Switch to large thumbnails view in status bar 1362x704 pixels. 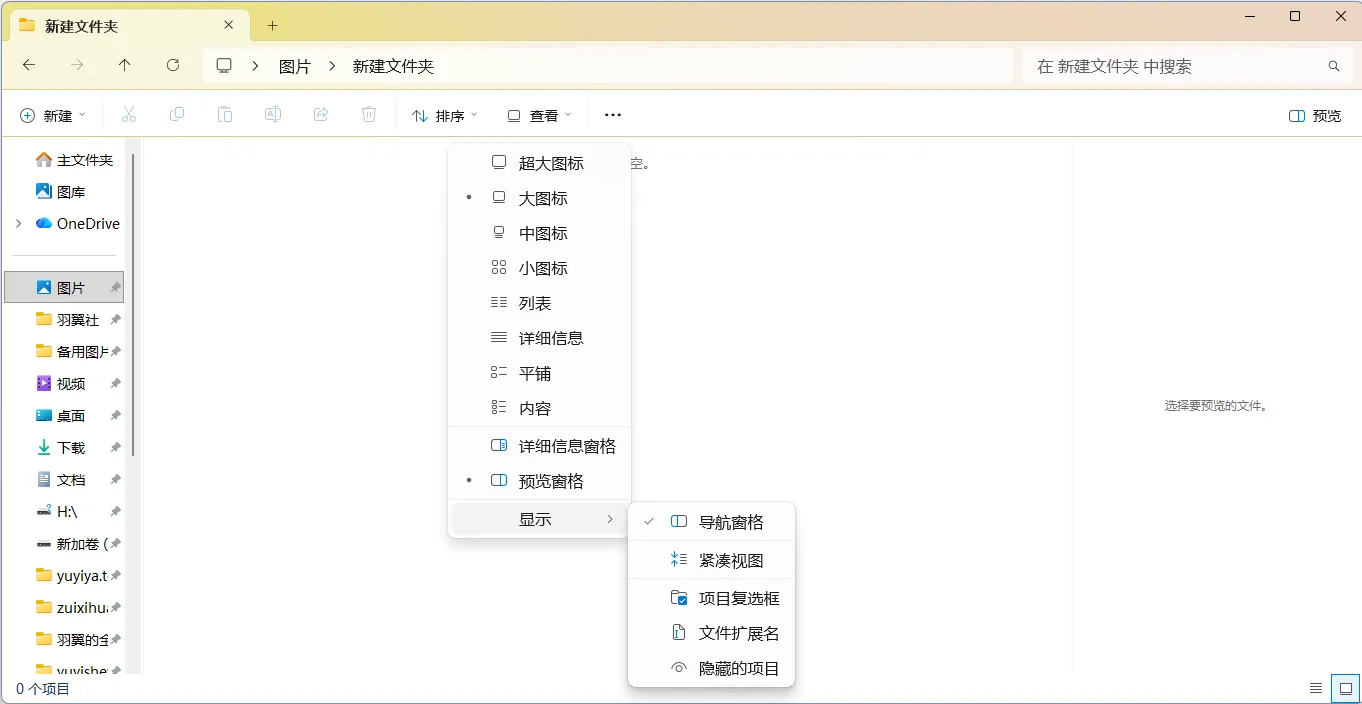click(x=1346, y=688)
